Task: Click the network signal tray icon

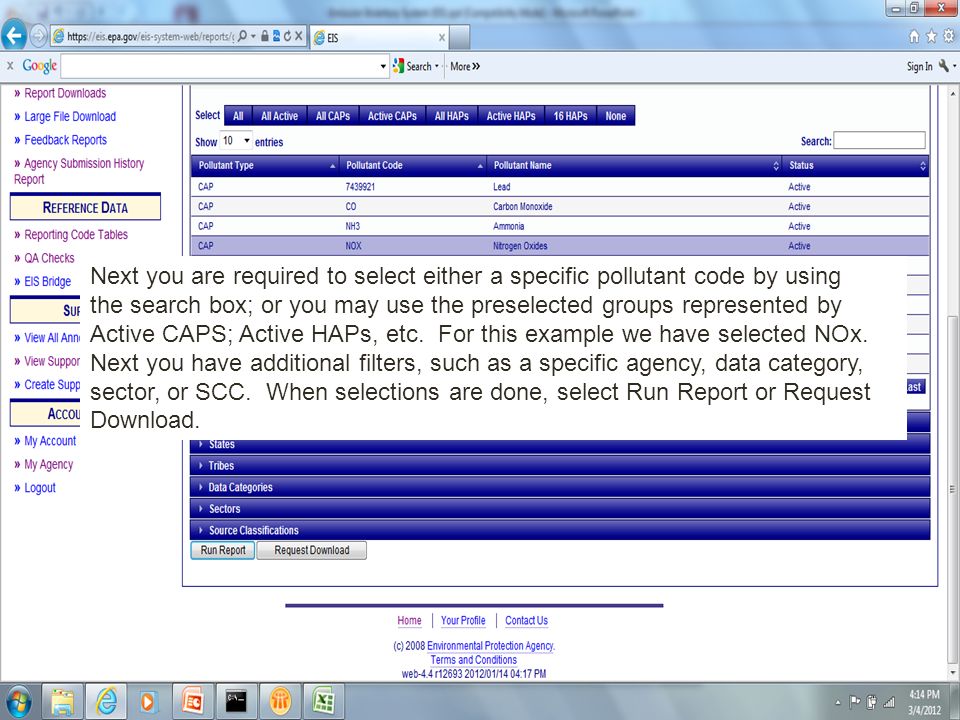Action: (888, 702)
